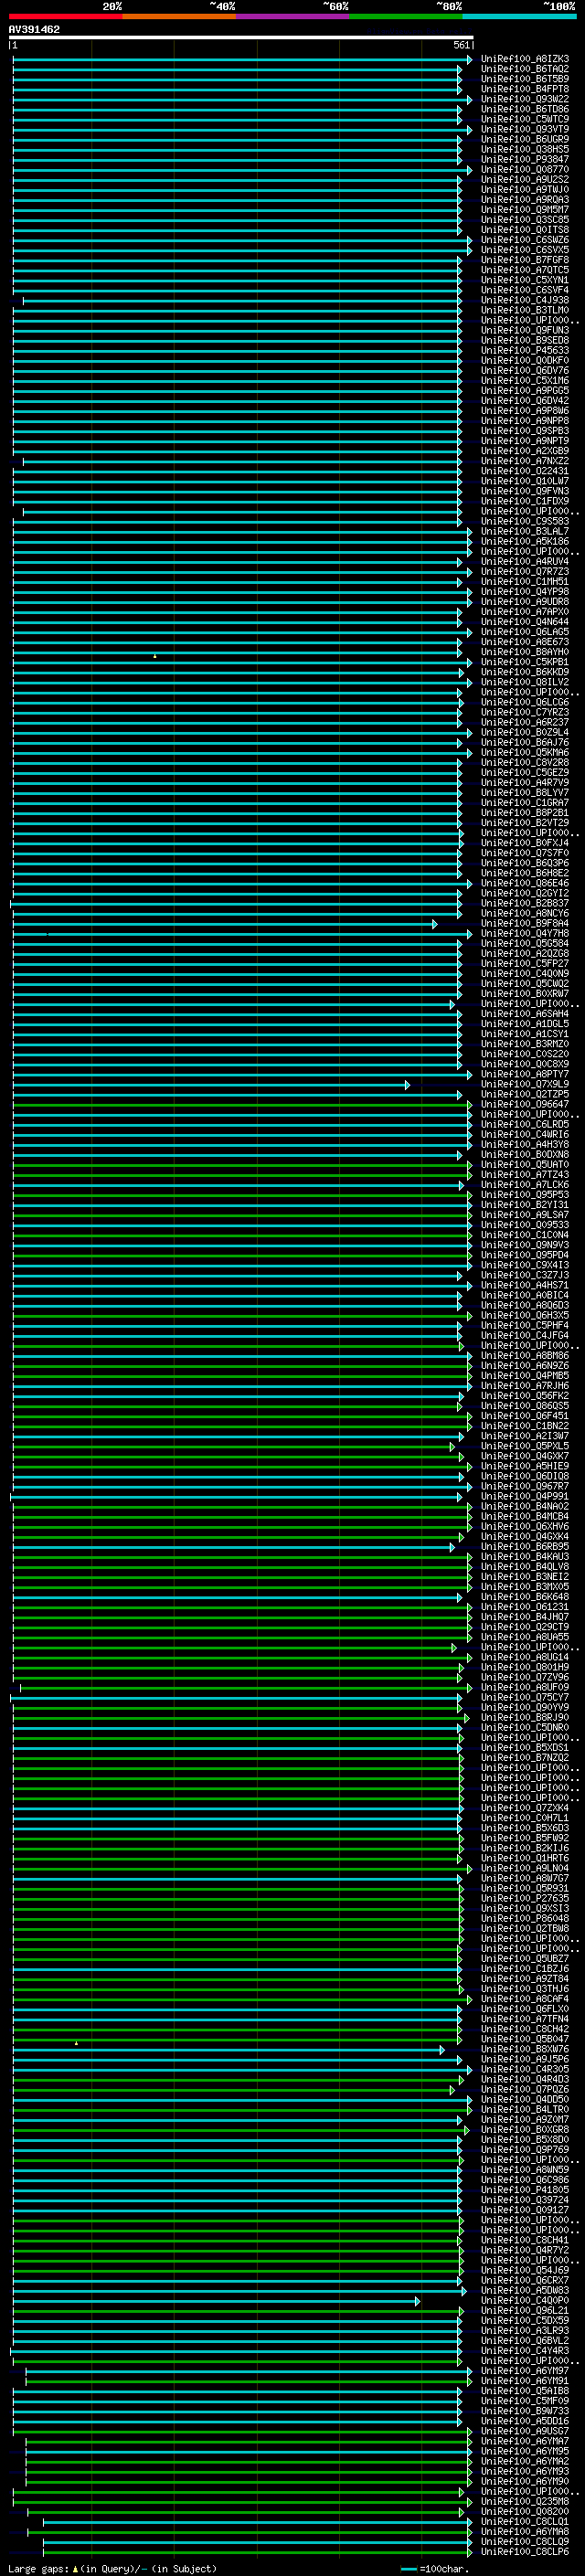The image size is (585, 2576).
Task: Select UniRef100_A4H3Y8 label
Action: coord(525,1144)
